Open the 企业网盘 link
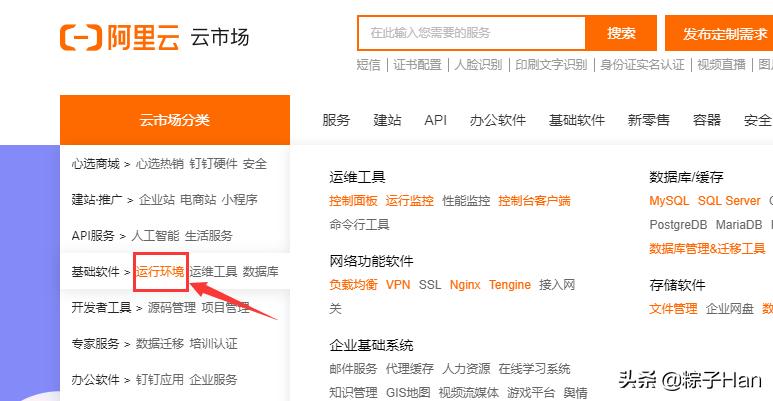 730,309
